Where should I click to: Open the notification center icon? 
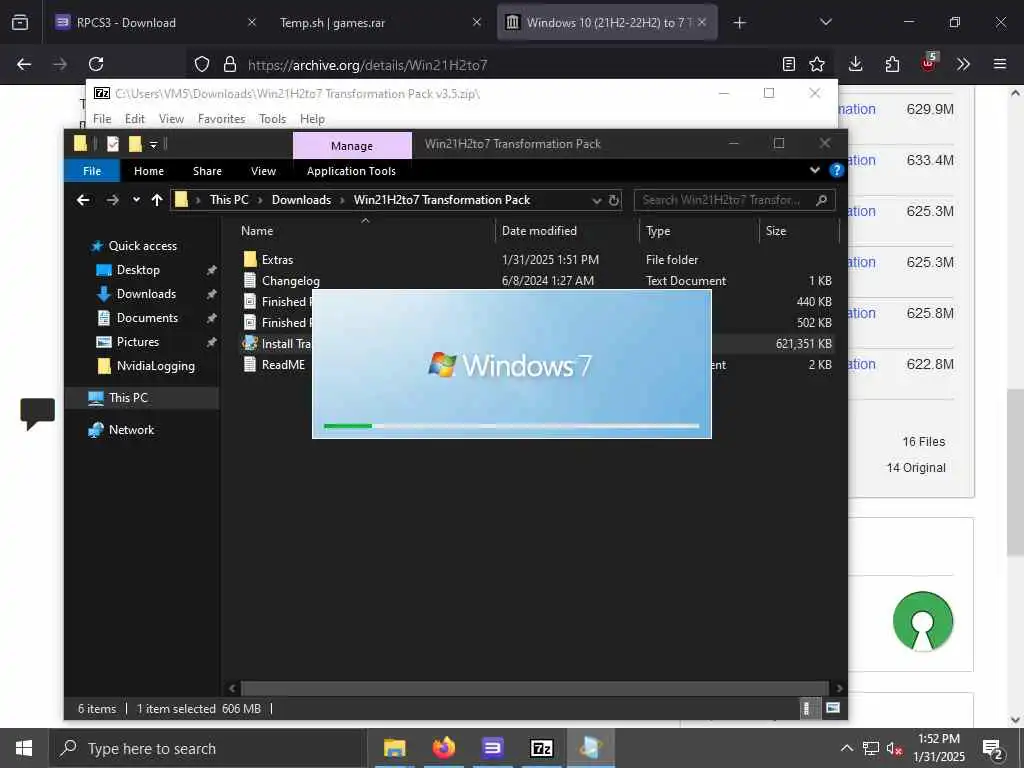click(993, 749)
